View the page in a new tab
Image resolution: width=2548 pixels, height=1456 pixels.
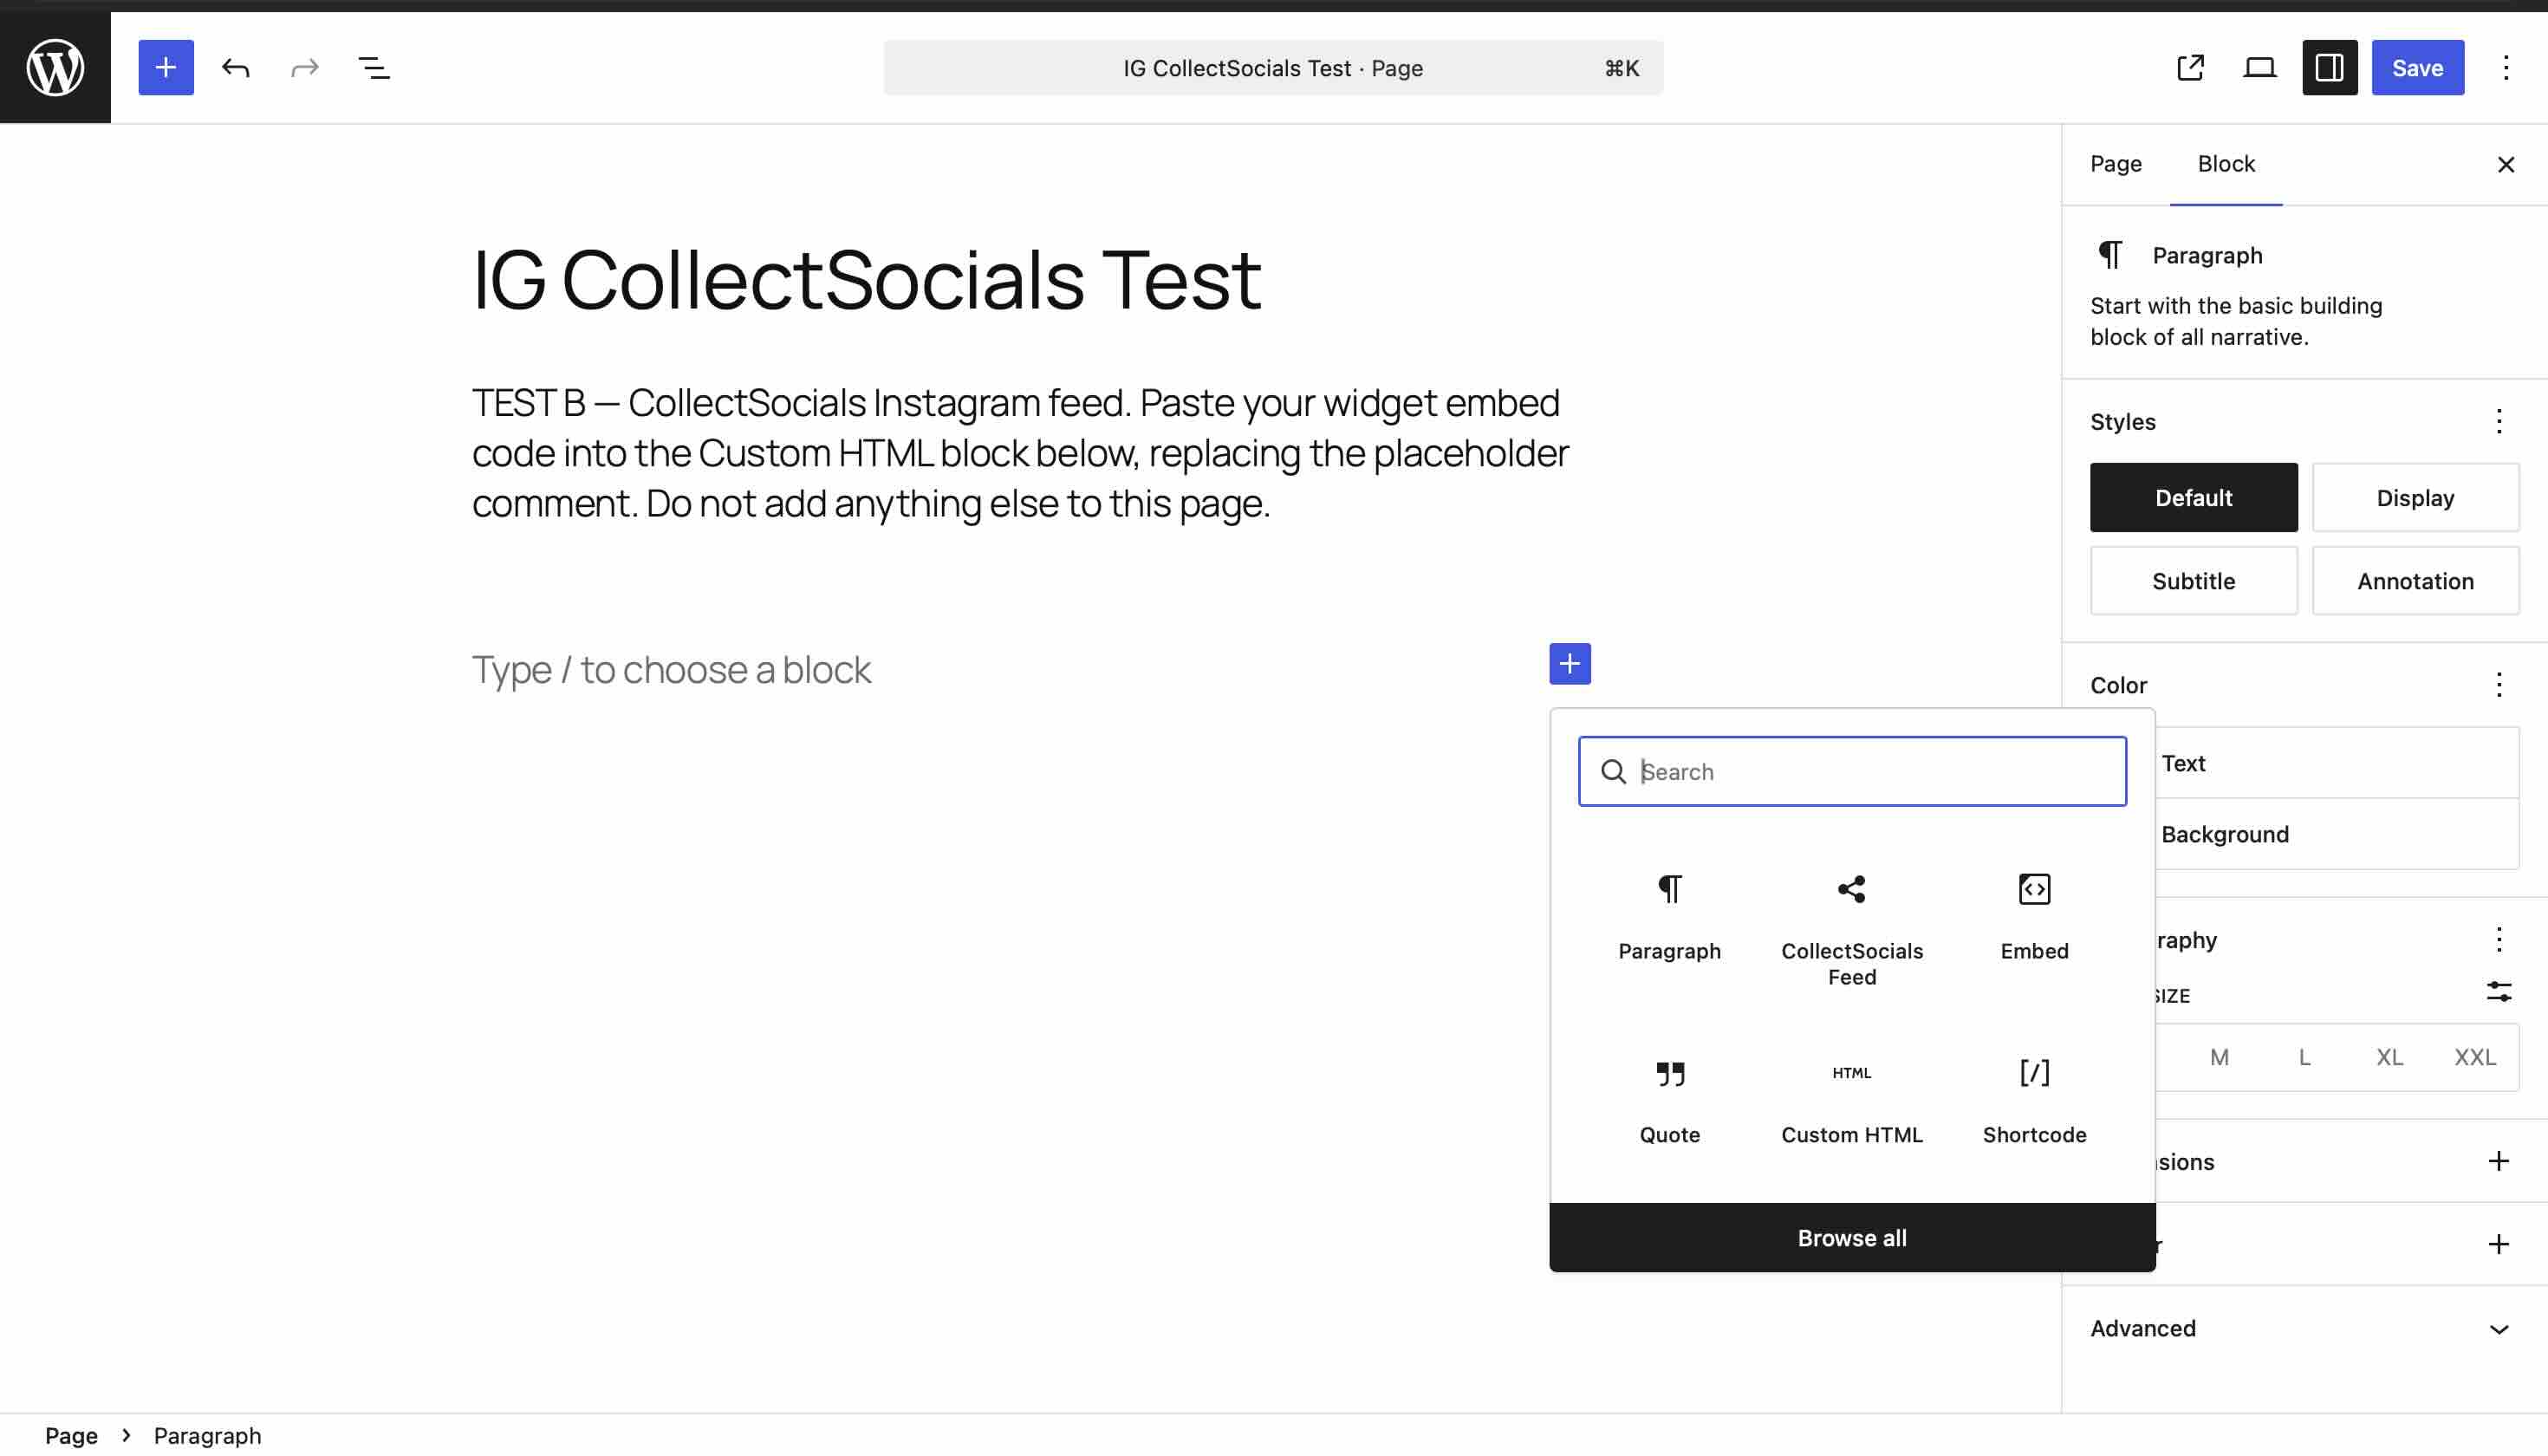click(x=2190, y=67)
